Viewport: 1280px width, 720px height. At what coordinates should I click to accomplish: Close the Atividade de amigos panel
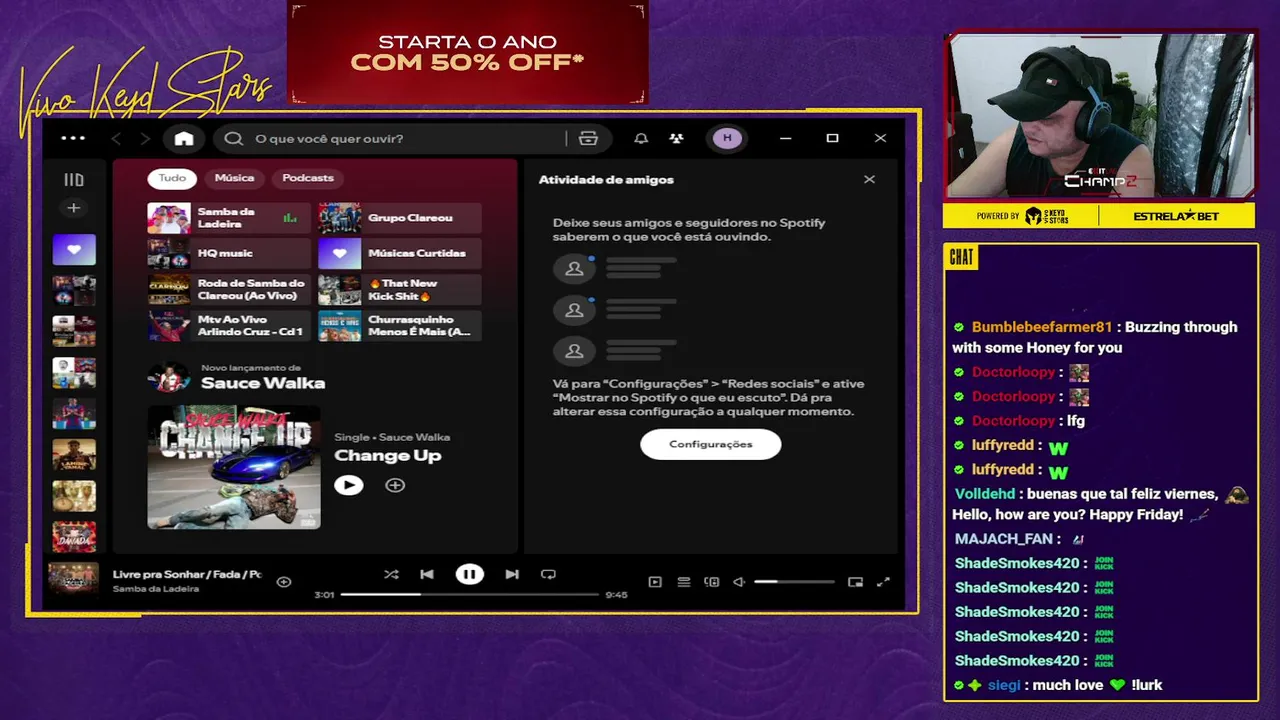pyautogui.click(x=869, y=179)
